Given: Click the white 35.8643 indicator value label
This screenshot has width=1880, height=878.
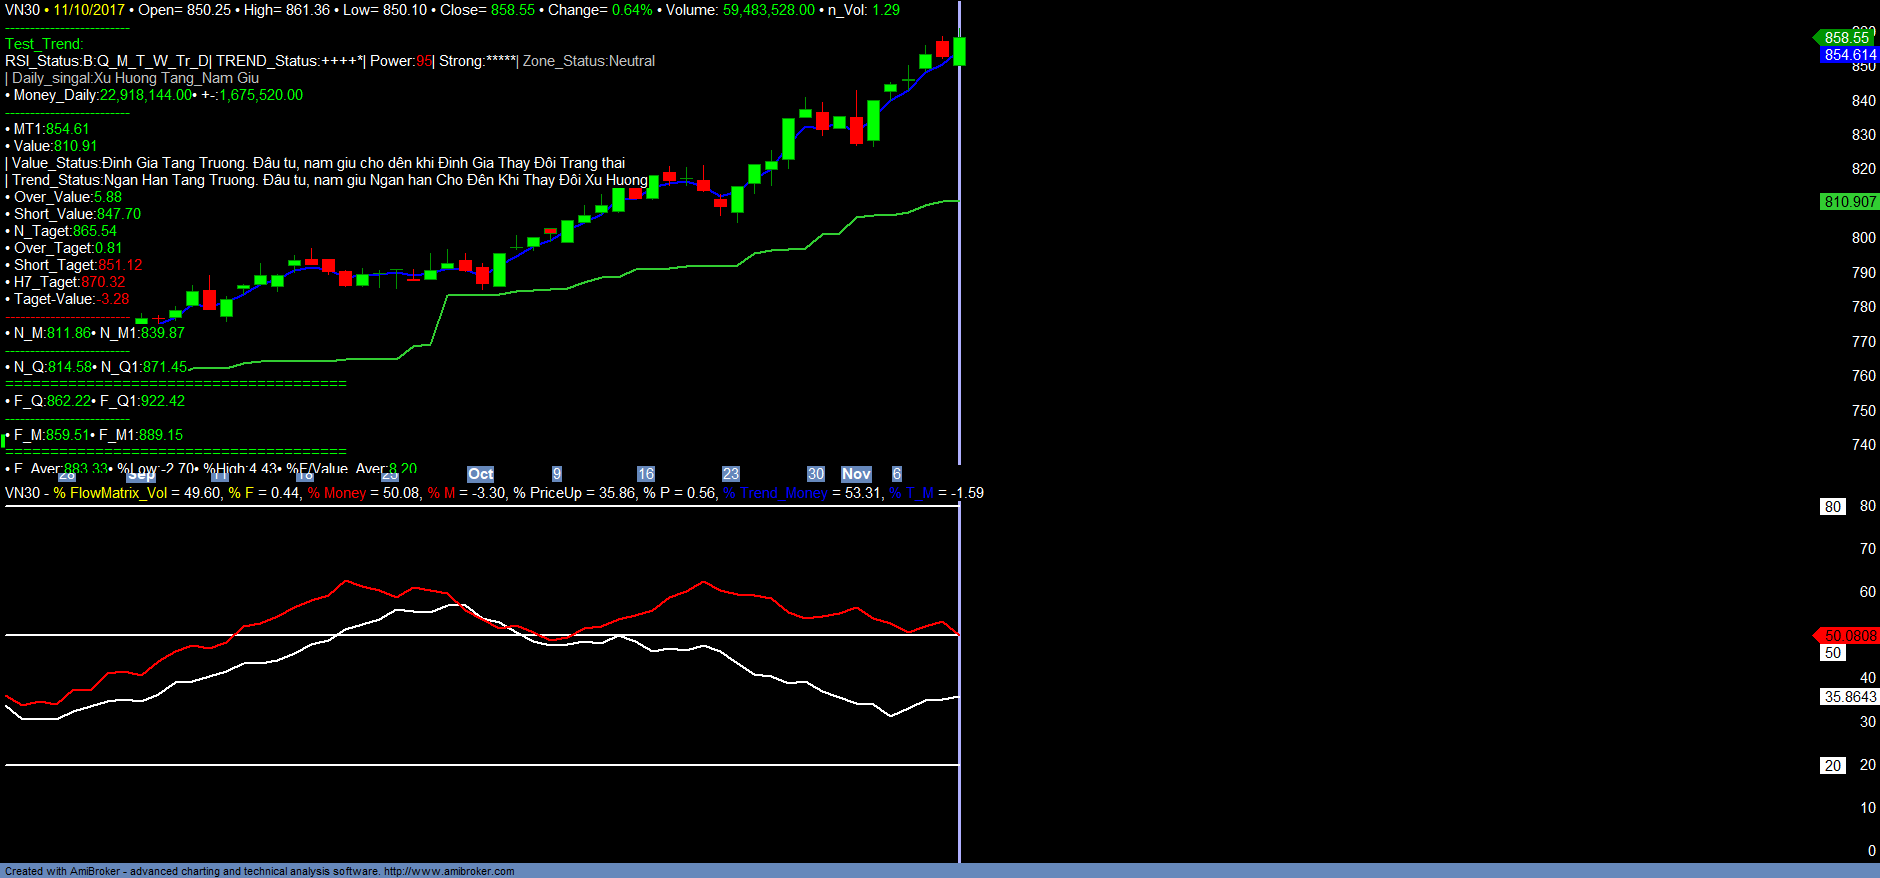Looking at the screenshot, I should click(x=1849, y=697).
